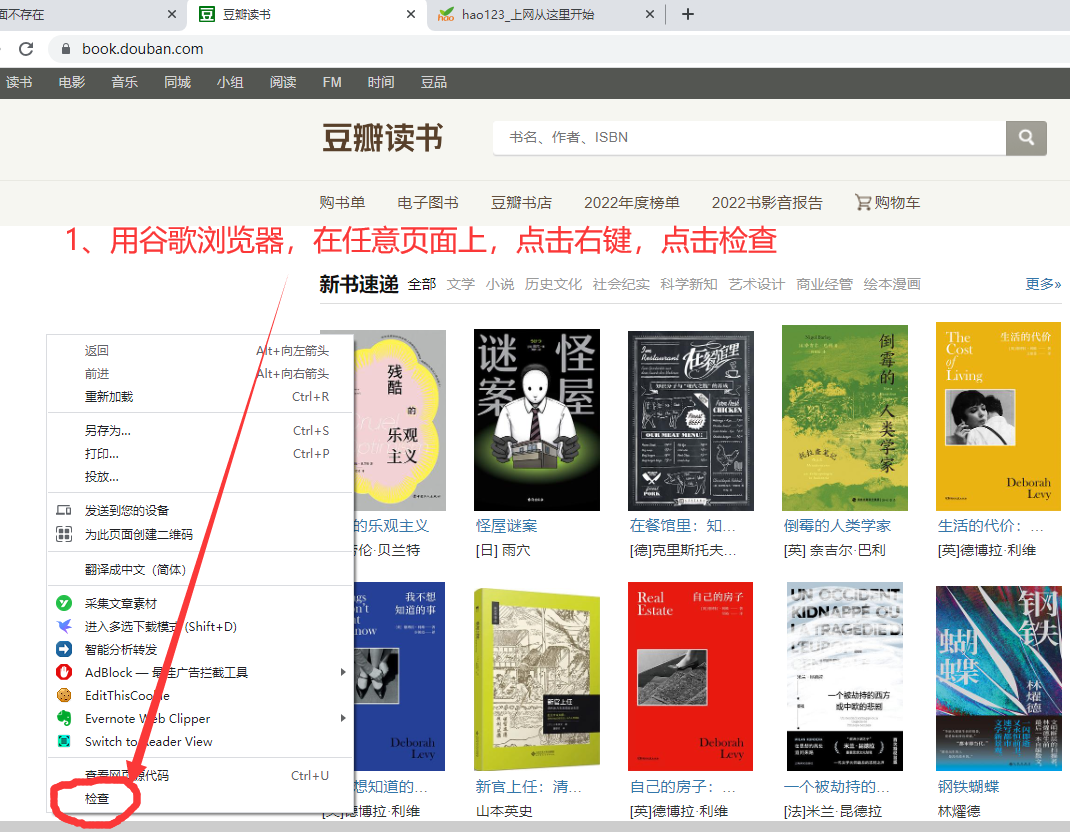Go to 购书单 page
Viewport: 1070px width, 832px height.
pos(342,203)
